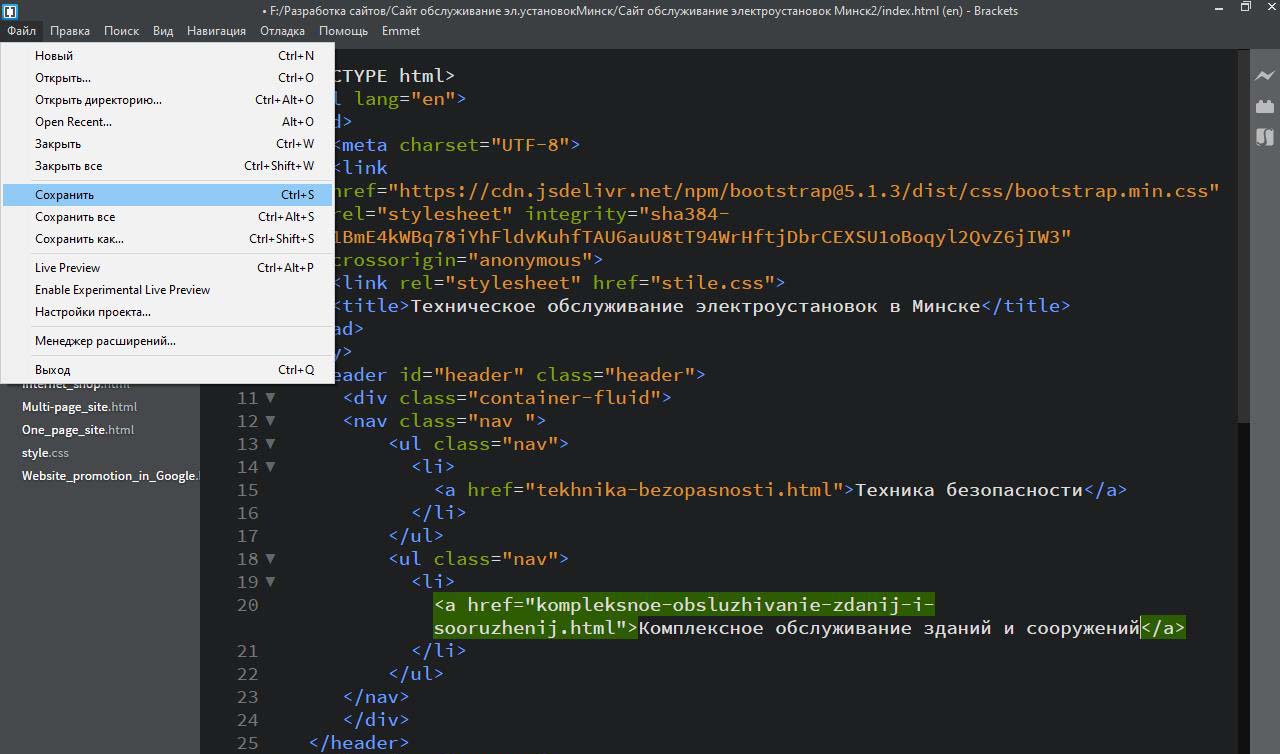Restore down the Brackets window
This screenshot has height=754, width=1280.
point(1245,8)
